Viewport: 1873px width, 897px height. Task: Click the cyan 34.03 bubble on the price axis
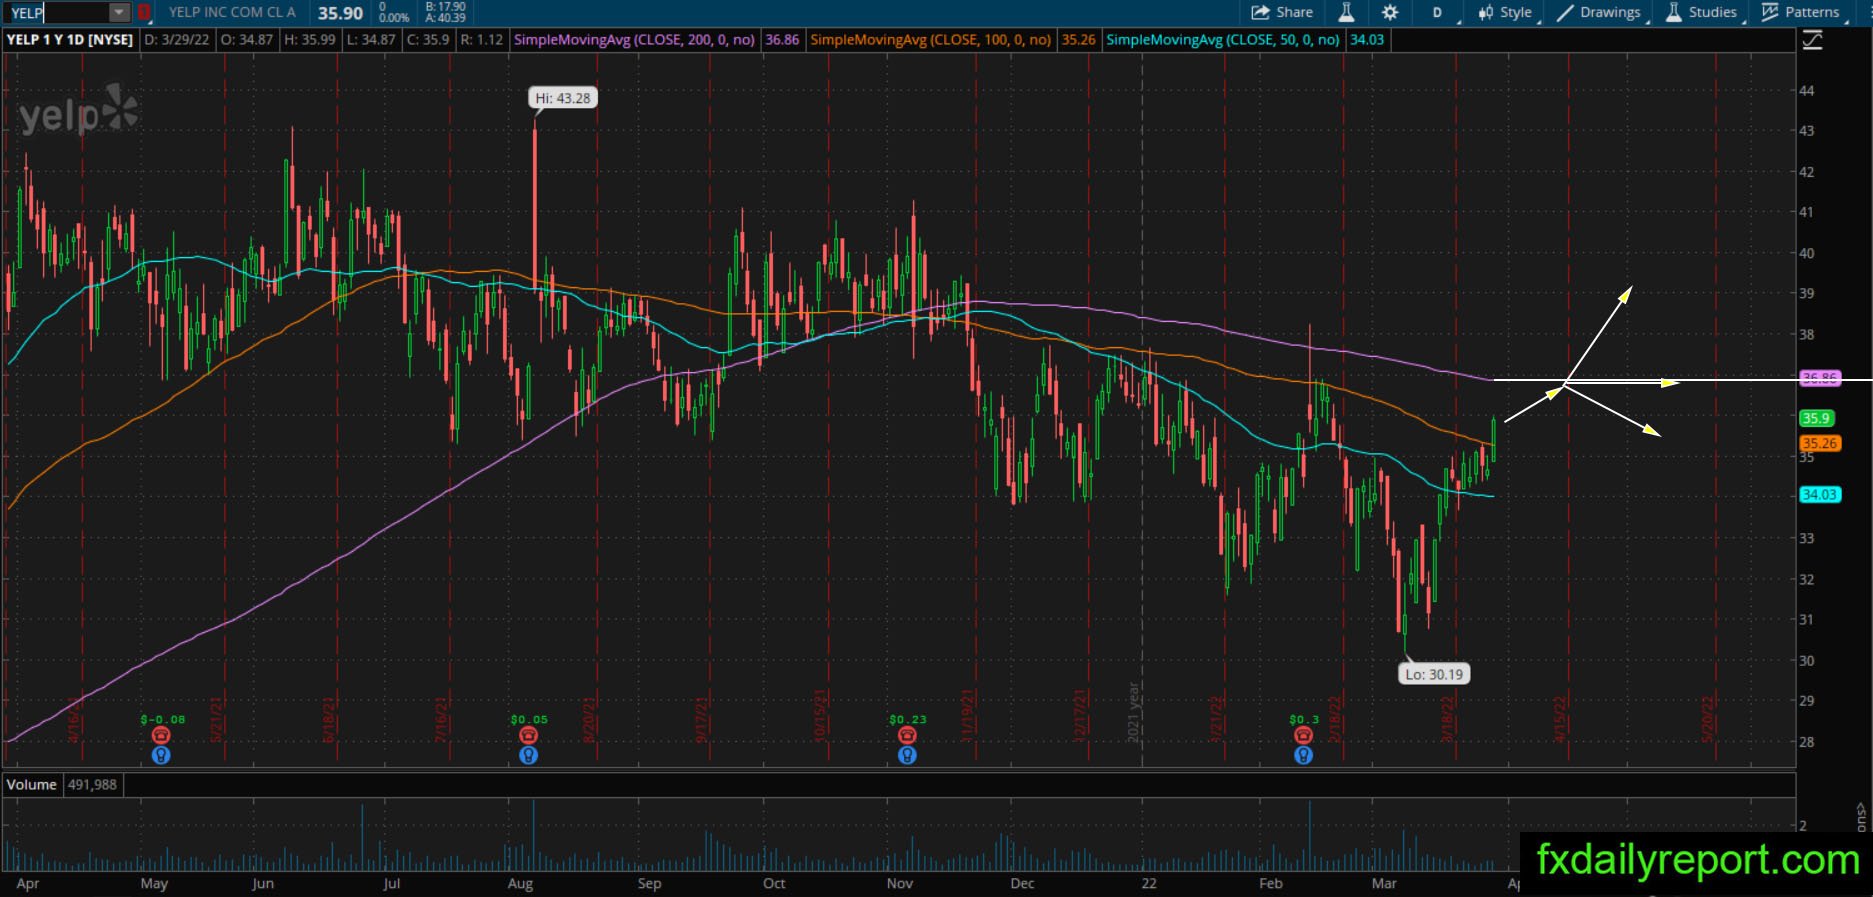(x=1820, y=494)
